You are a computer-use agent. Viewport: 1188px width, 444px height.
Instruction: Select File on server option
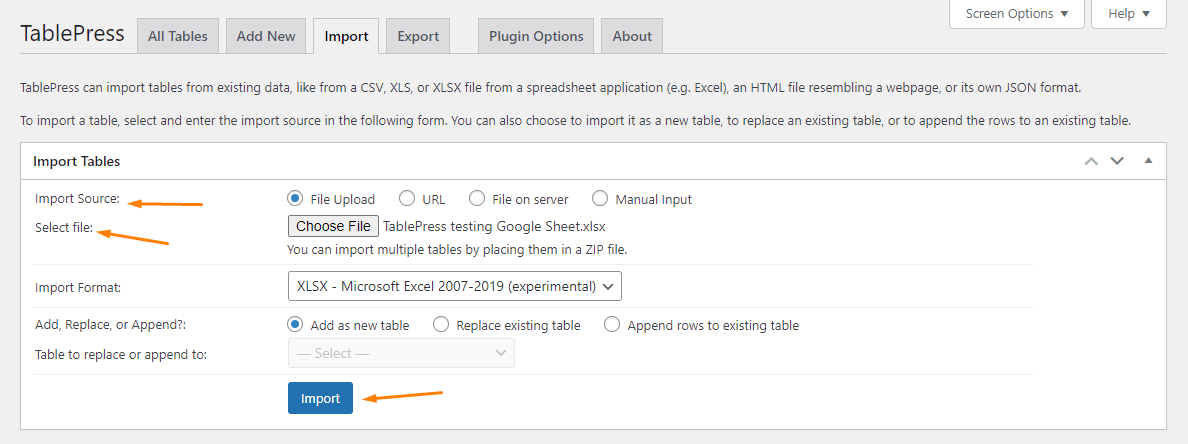pyautogui.click(x=477, y=199)
